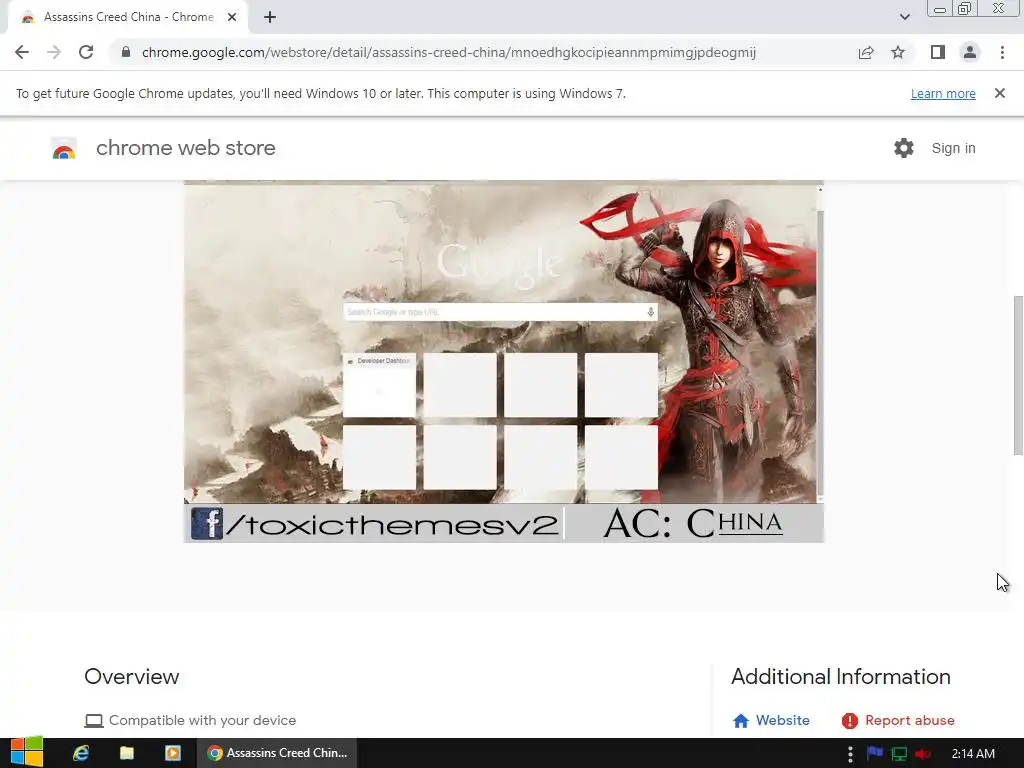Click the laptop compatibility icon
The height and width of the screenshot is (768, 1024).
coord(94,721)
